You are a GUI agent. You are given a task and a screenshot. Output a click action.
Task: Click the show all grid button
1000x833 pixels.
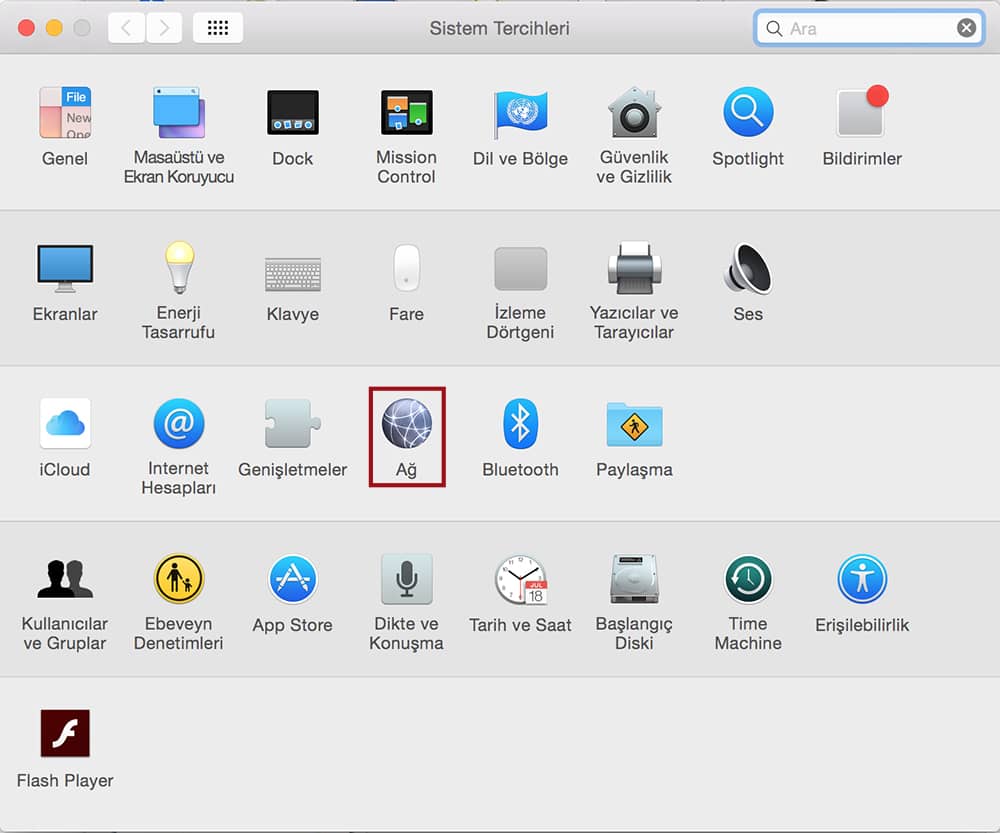tap(218, 28)
